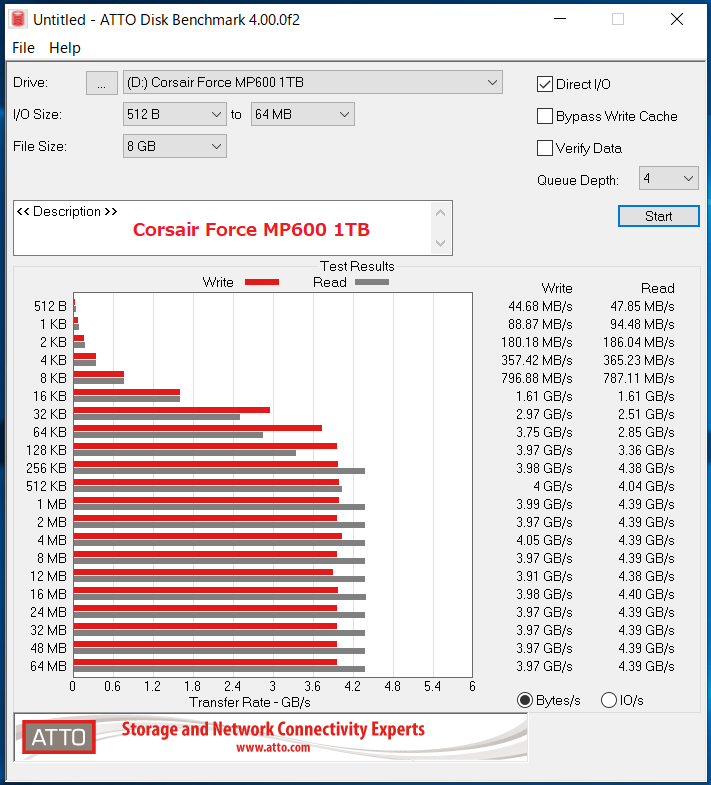Viewport: 711px width, 785px height.
Task: Enable Bypass Write Cache checkbox
Action: [545, 116]
